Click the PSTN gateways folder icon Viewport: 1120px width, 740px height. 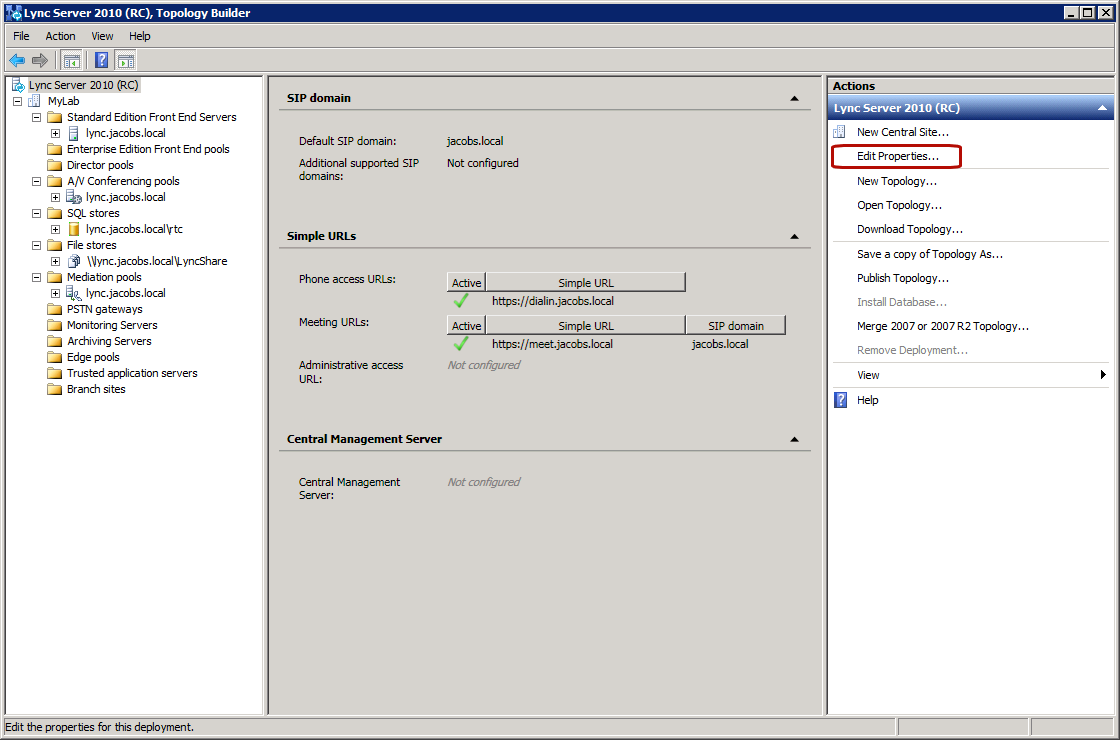click(54, 309)
